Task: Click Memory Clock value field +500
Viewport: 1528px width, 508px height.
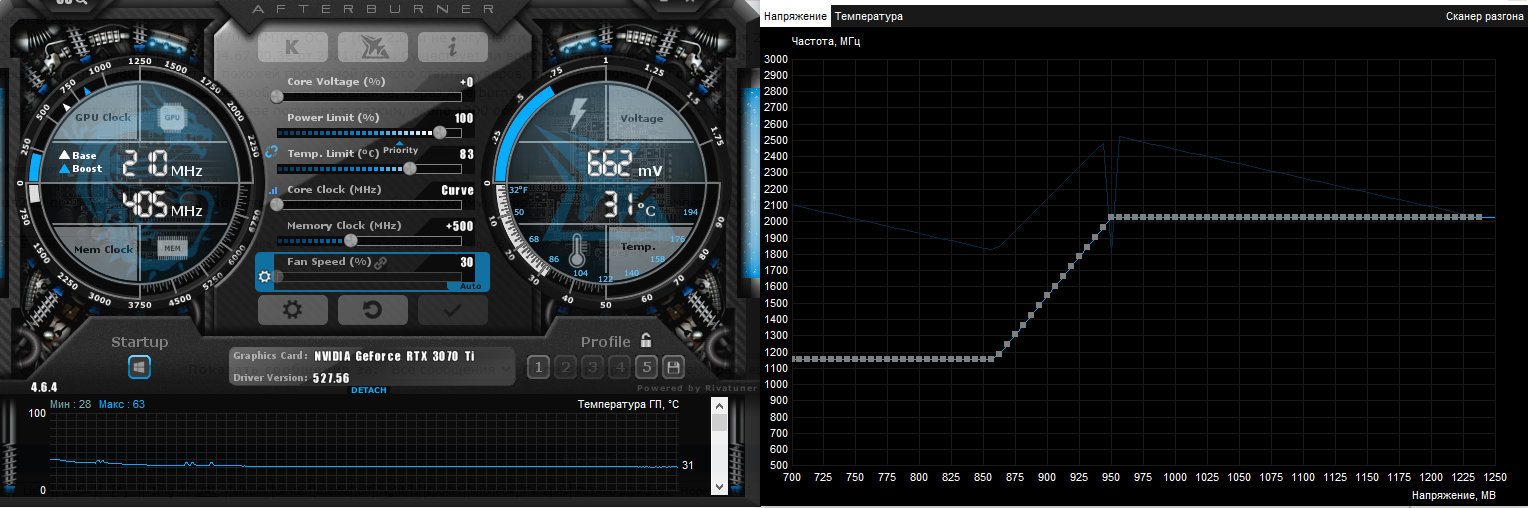Action: (x=460, y=226)
